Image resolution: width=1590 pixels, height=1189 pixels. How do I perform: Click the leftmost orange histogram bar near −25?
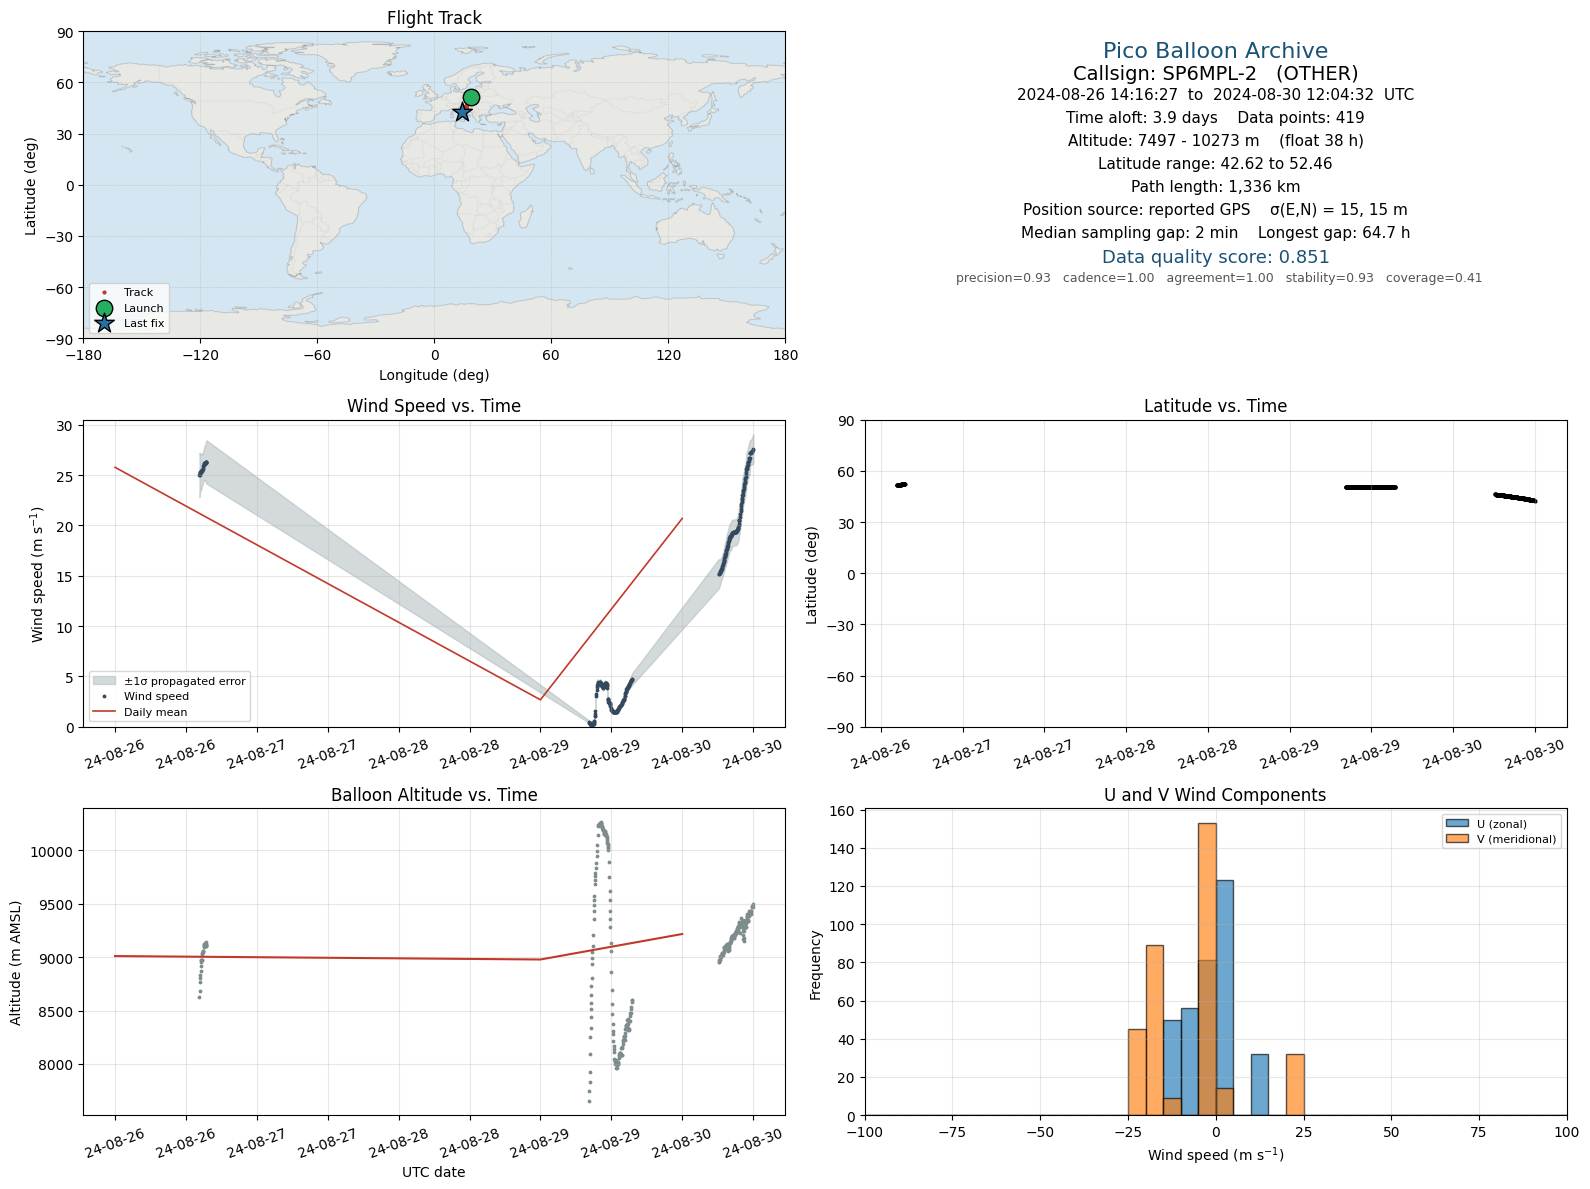coord(1137,1072)
